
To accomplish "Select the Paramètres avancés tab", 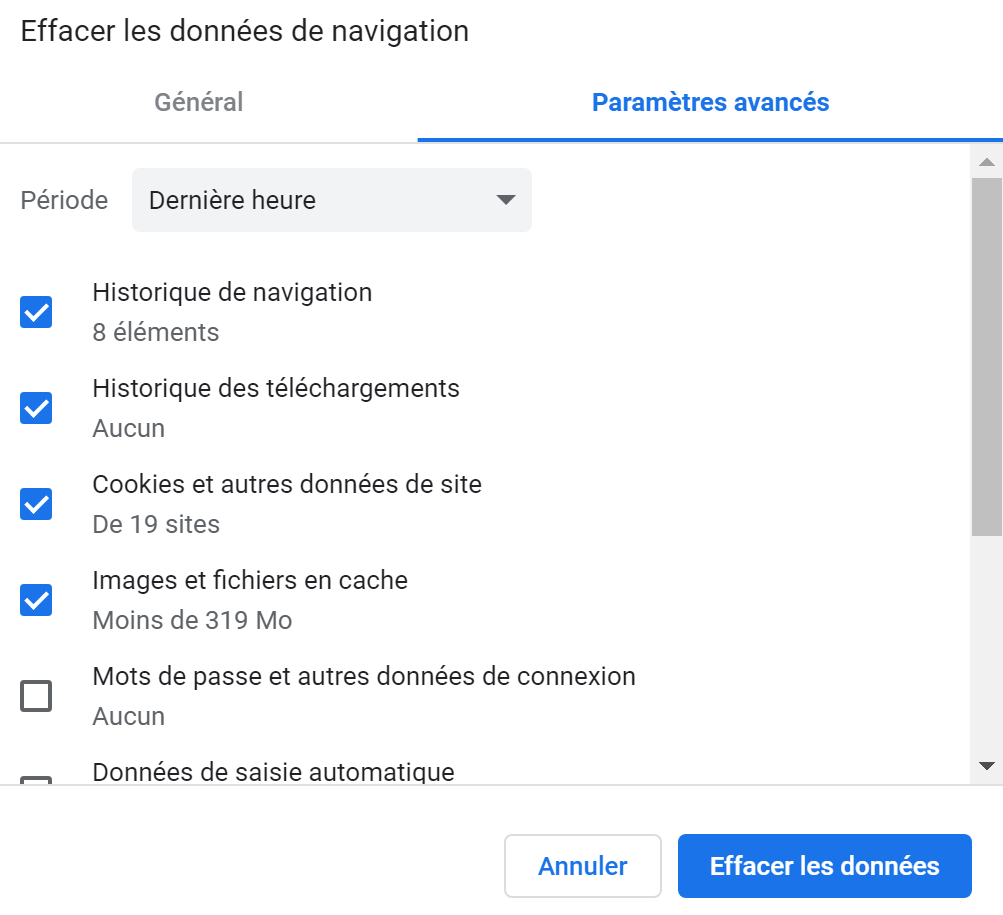I will (710, 102).
